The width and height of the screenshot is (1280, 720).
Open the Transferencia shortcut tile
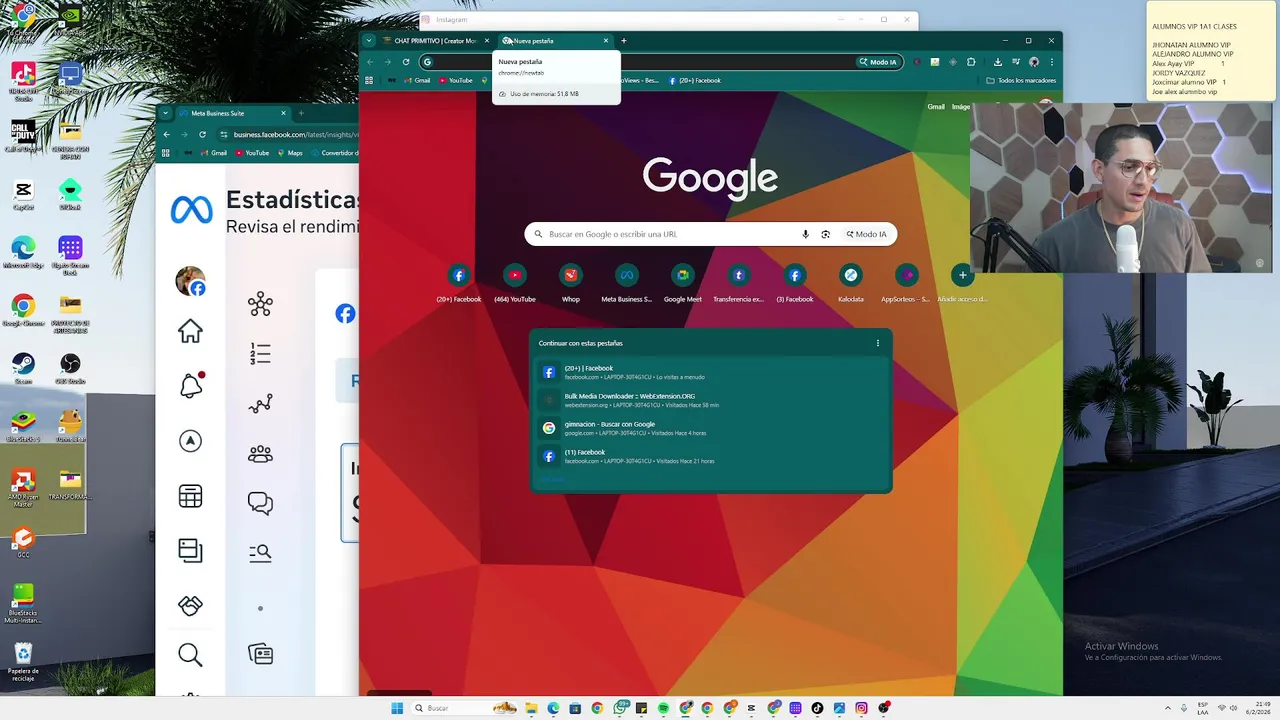[x=738, y=282]
